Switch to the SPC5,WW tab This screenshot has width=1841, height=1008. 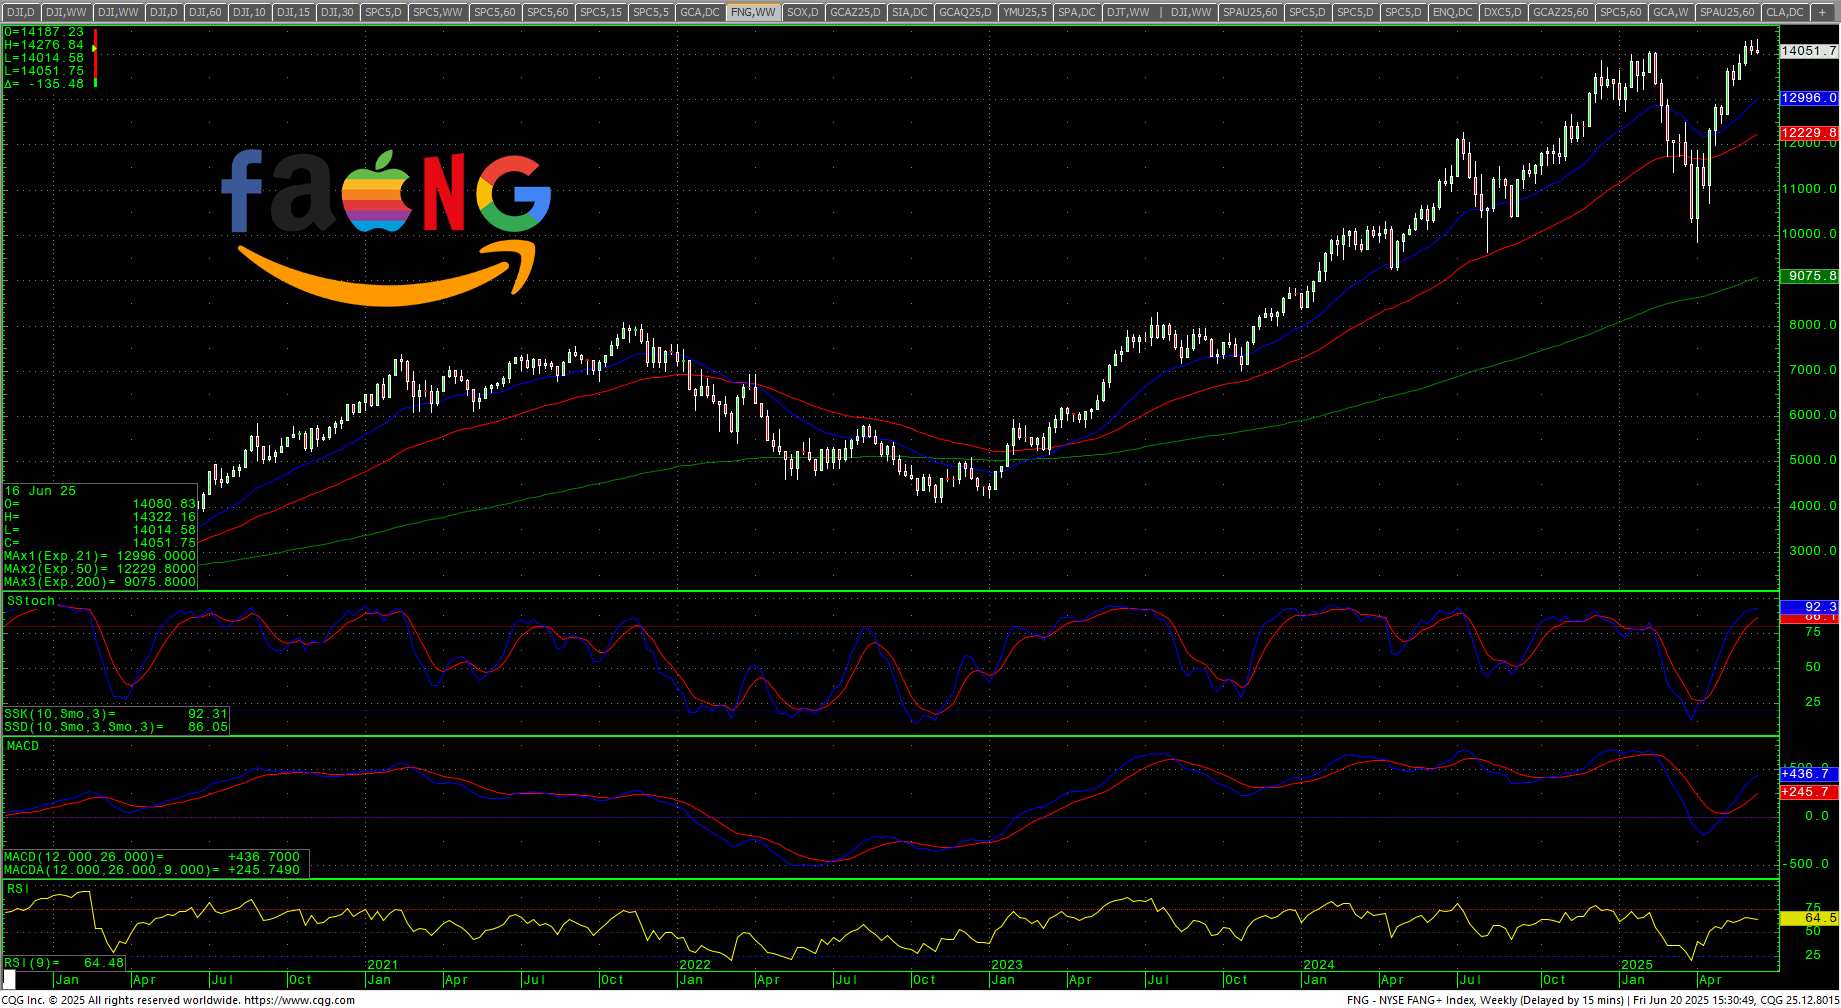coord(437,12)
